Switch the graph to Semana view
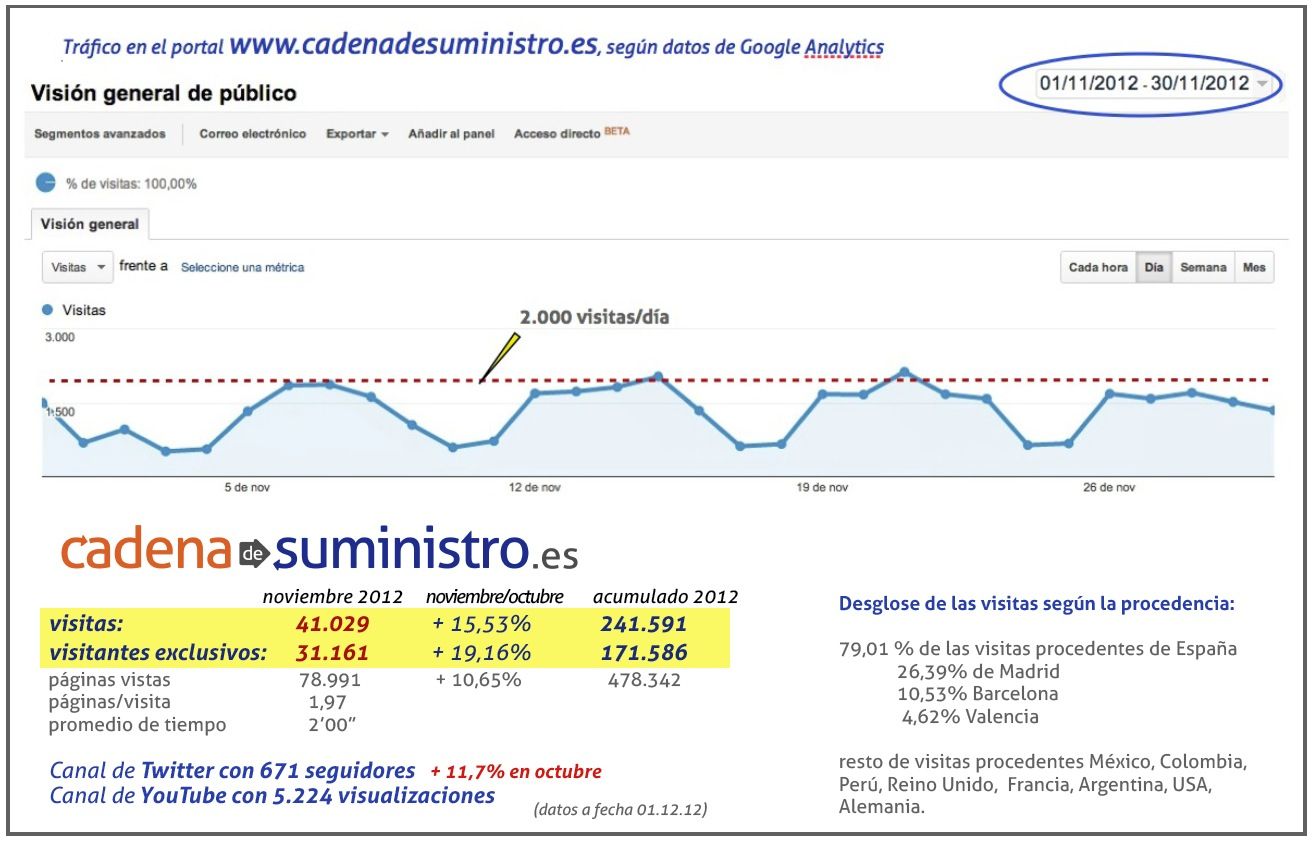1313x843 pixels. coord(1203,268)
